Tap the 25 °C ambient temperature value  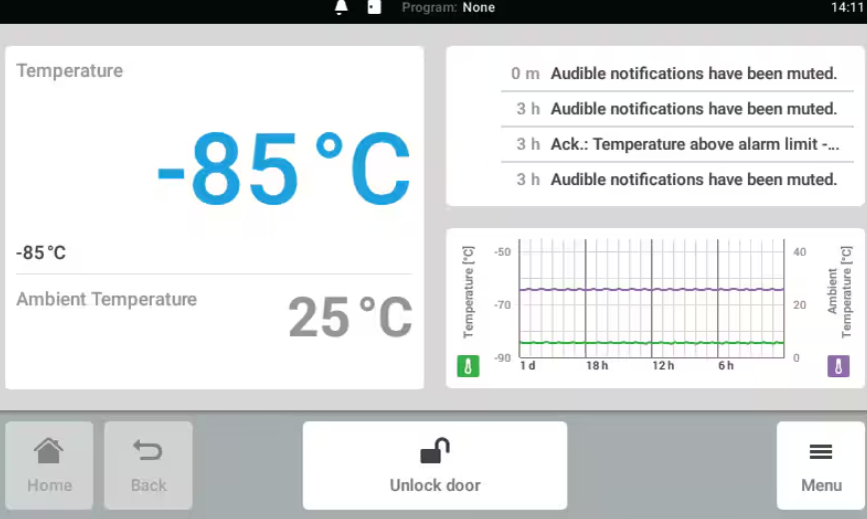pyautogui.click(x=350, y=318)
